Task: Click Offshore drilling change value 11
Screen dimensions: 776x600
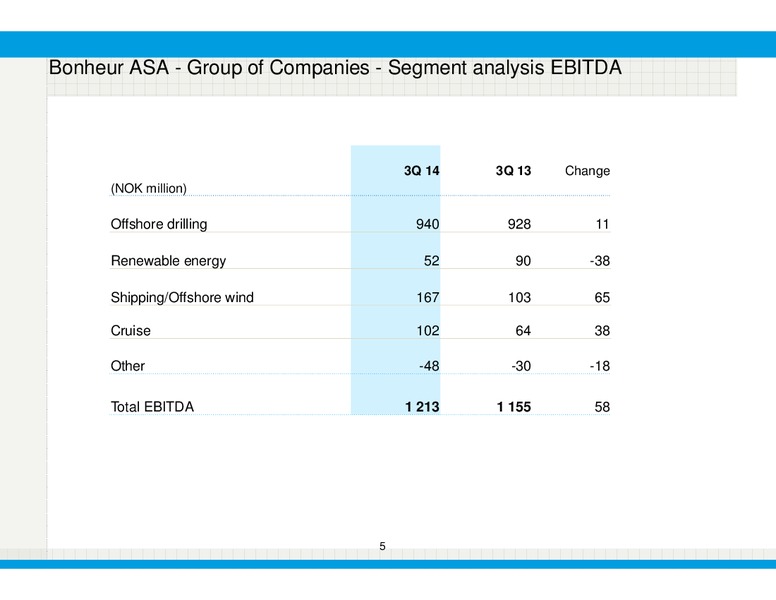Action: pyautogui.click(x=602, y=224)
